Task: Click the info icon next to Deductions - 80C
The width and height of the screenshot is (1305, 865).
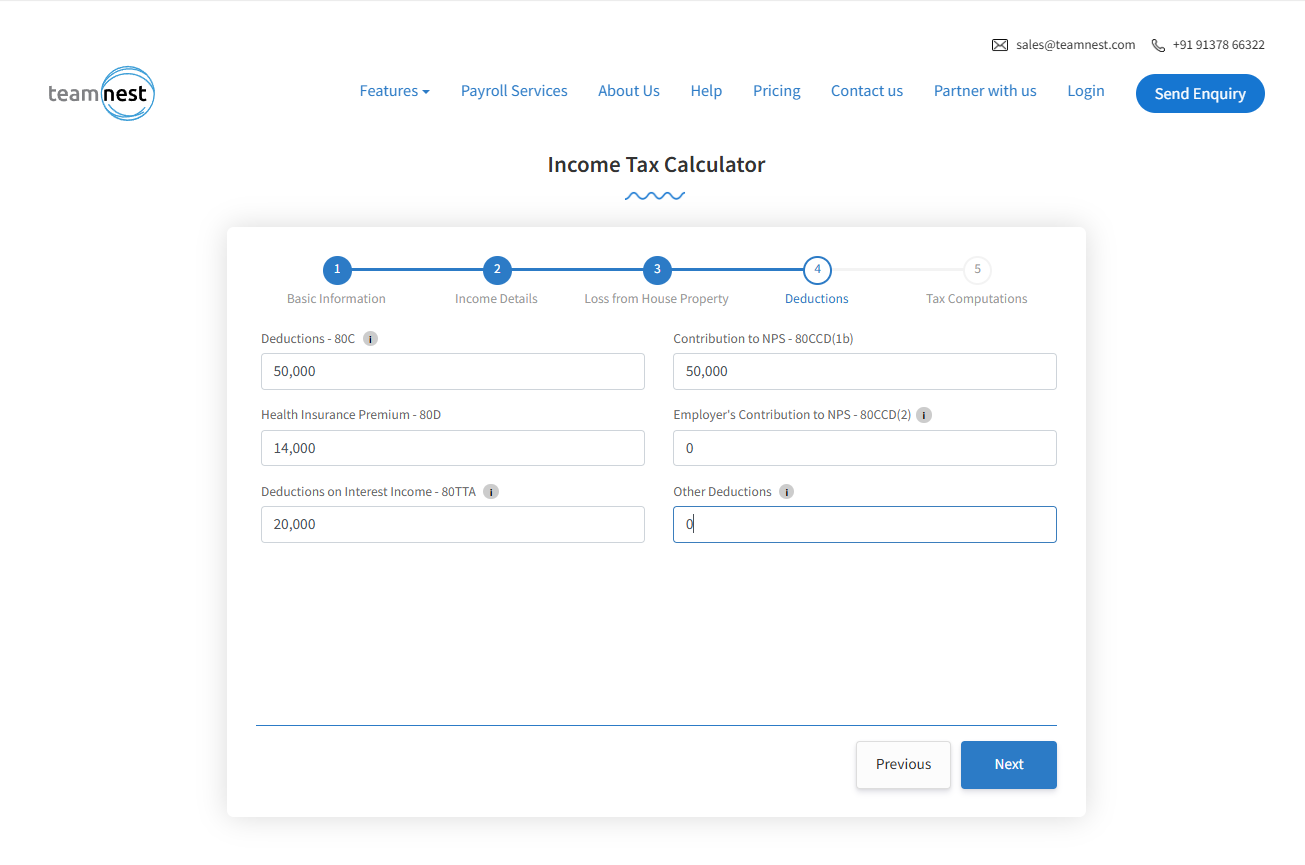Action: pyautogui.click(x=370, y=339)
